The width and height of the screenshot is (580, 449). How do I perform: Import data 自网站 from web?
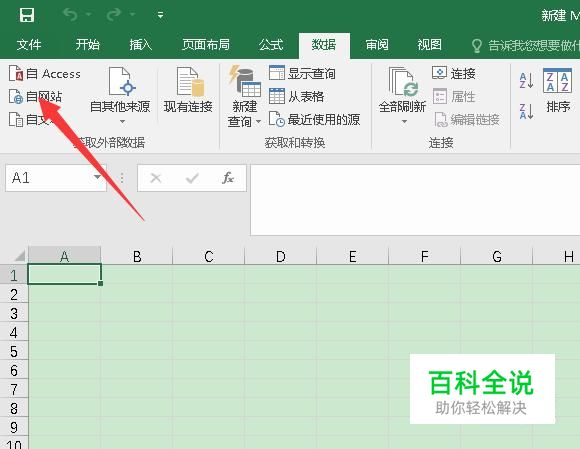click(x=36, y=97)
